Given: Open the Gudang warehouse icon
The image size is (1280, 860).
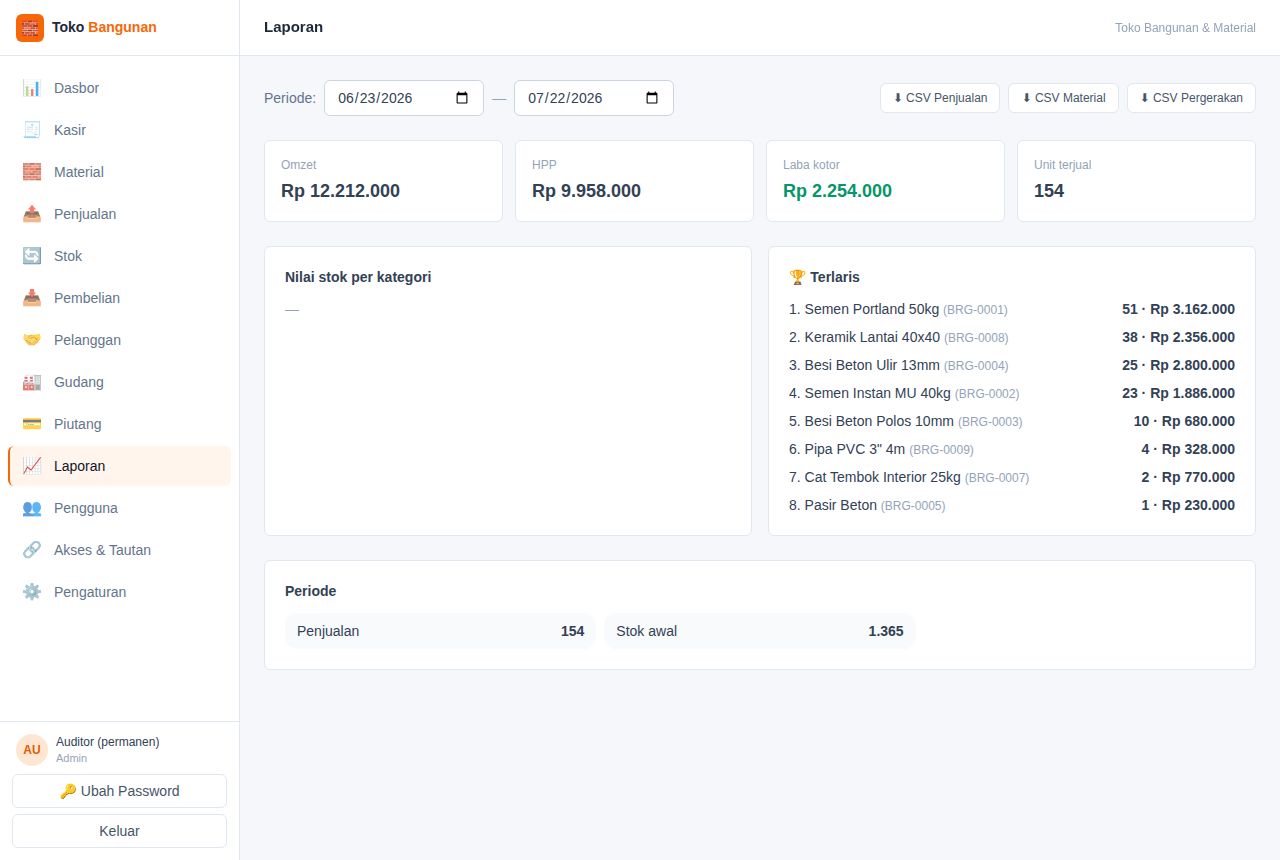Looking at the screenshot, I should click(x=32, y=382).
